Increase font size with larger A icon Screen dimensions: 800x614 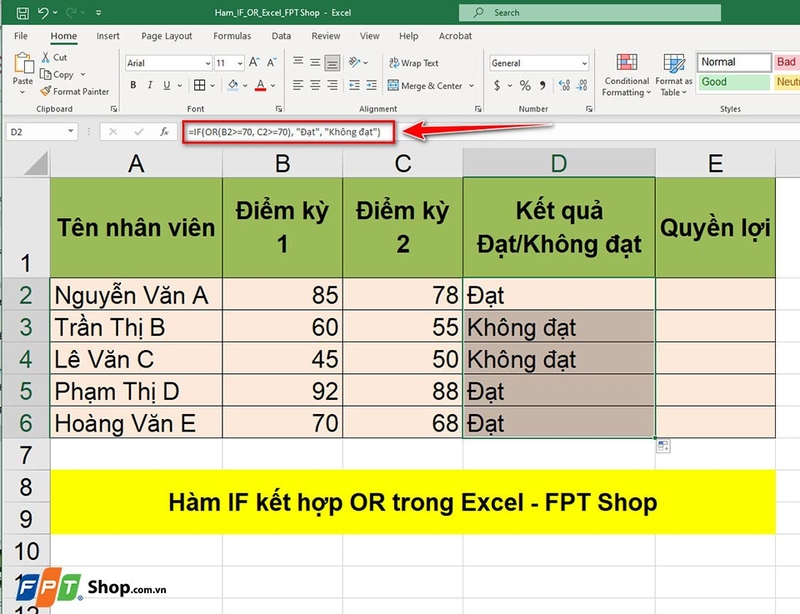[254, 62]
